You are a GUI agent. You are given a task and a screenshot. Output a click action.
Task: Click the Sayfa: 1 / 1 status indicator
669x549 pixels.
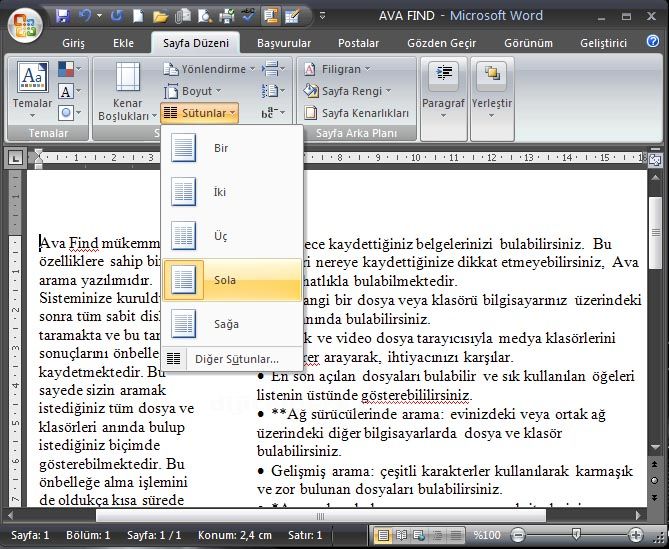coord(154,535)
